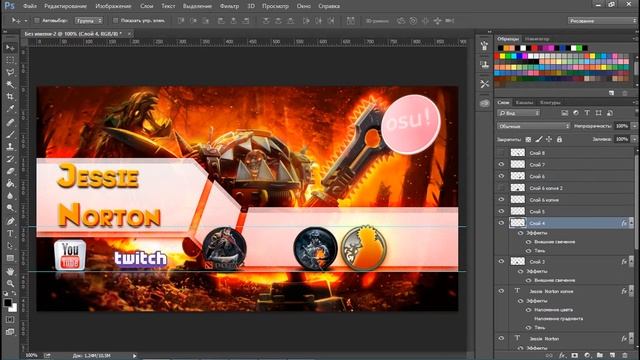Collapse effects of Jessie Norton копия layer
Viewport: 640px width, 360px height.
pos(632,291)
